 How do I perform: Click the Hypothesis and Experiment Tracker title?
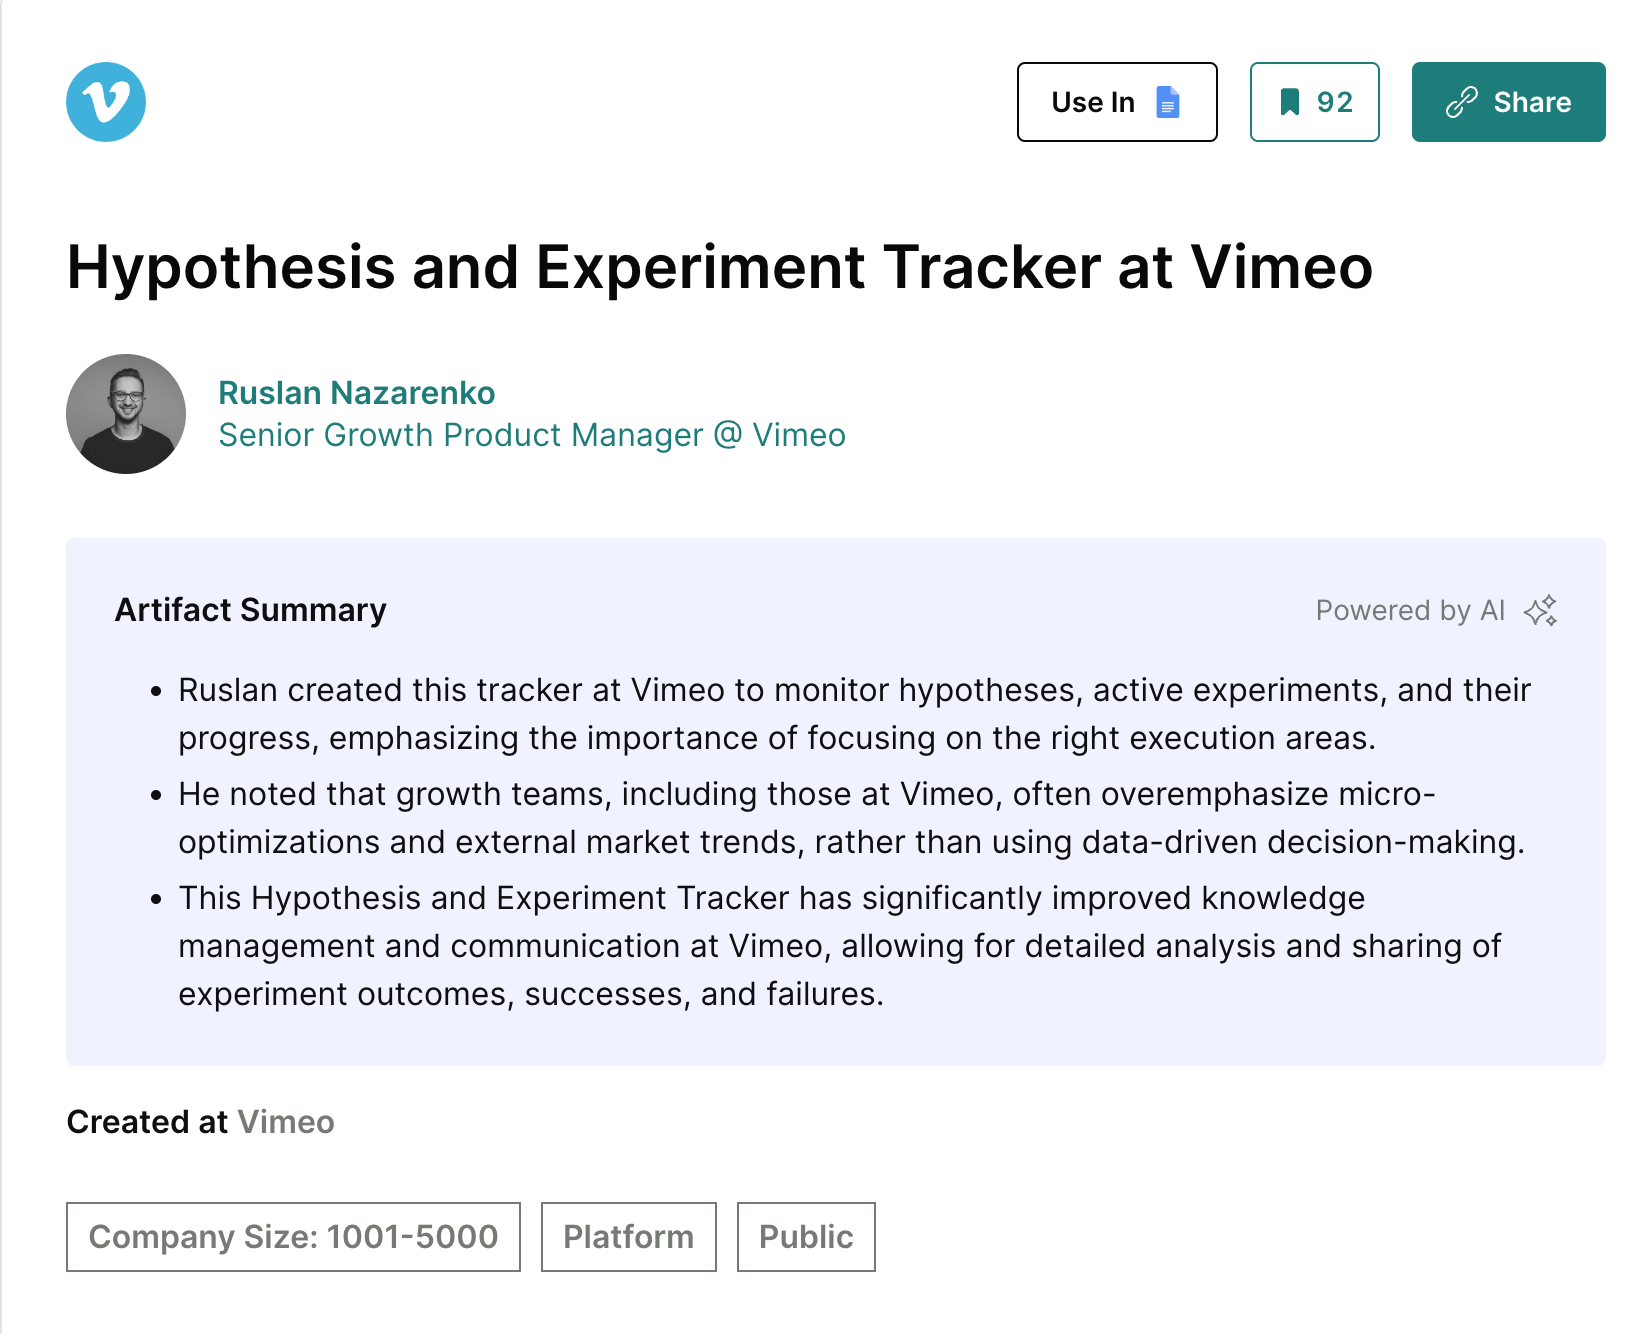click(719, 268)
